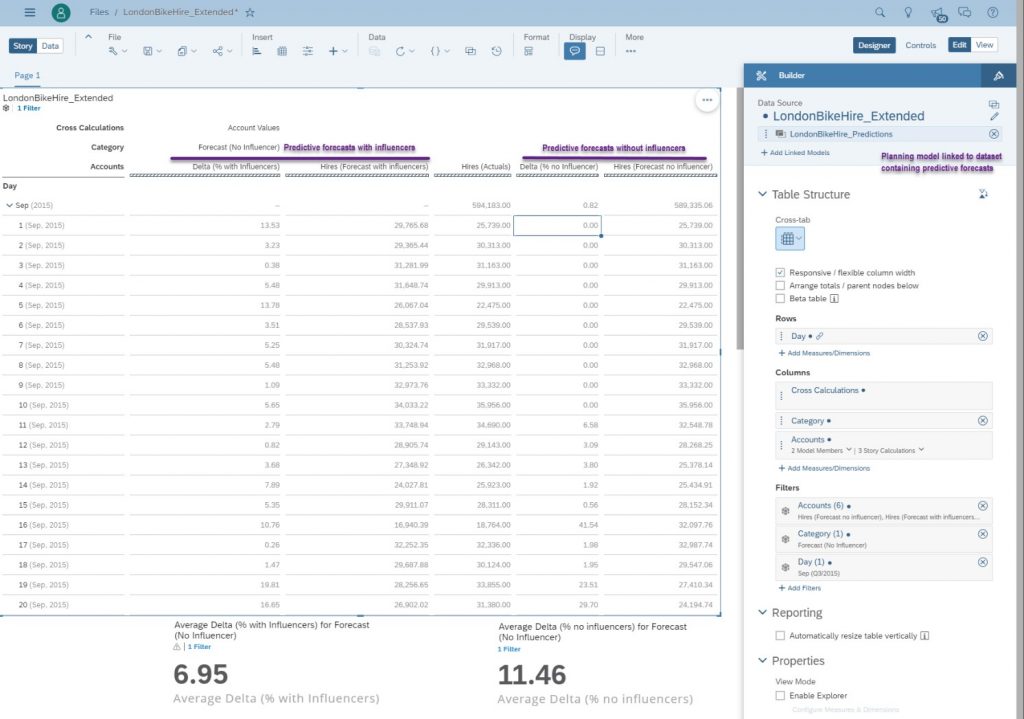The image size is (1024, 719).
Task: Click the layout icon under Format
Action: click(528, 51)
